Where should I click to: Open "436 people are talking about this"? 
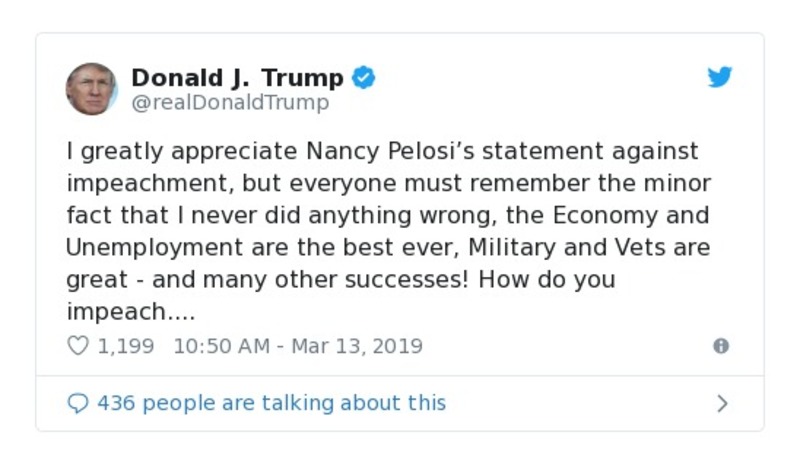pyautogui.click(x=271, y=403)
